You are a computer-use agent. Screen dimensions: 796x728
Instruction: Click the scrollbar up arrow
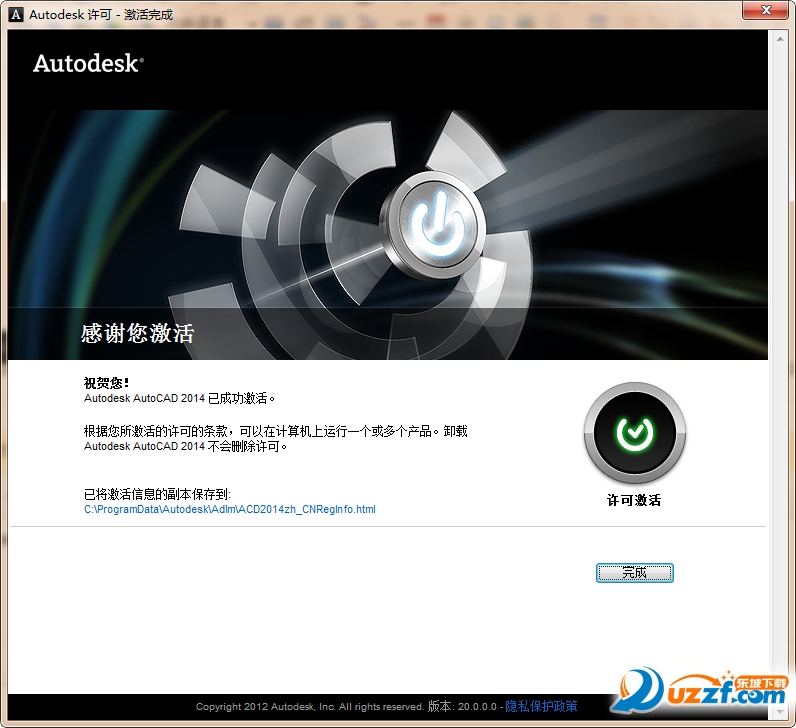tap(780, 39)
